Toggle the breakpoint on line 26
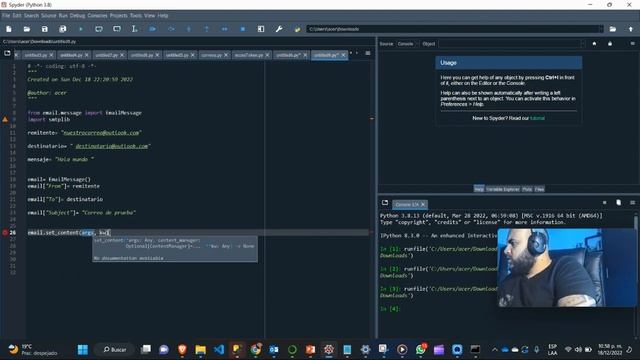640x360 pixels. click(x=5, y=233)
